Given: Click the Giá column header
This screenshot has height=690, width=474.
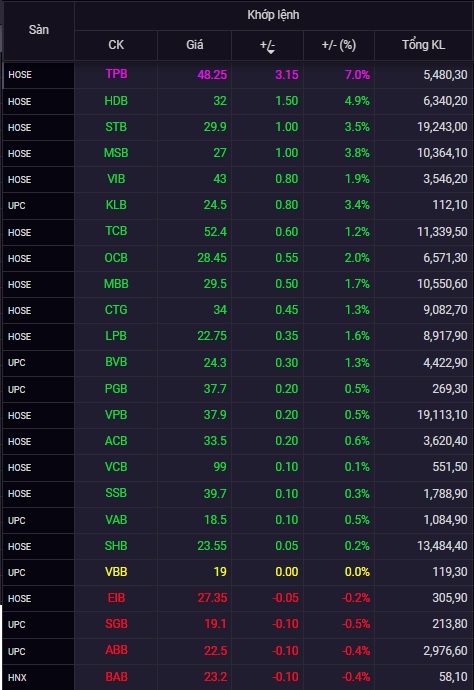Looking at the screenshot, I should 195,45.
